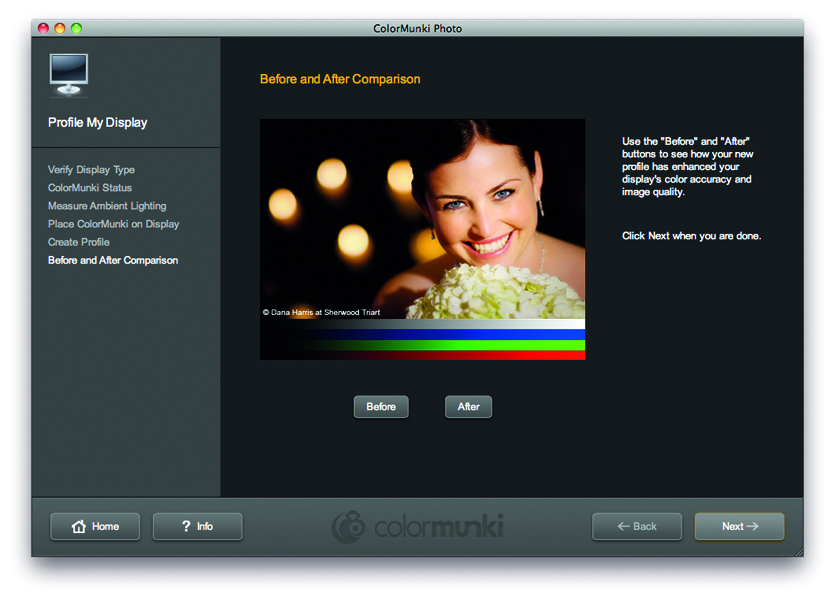Click the blue gradient bar
The image size is (835, 600).
(x=422, y=334)
